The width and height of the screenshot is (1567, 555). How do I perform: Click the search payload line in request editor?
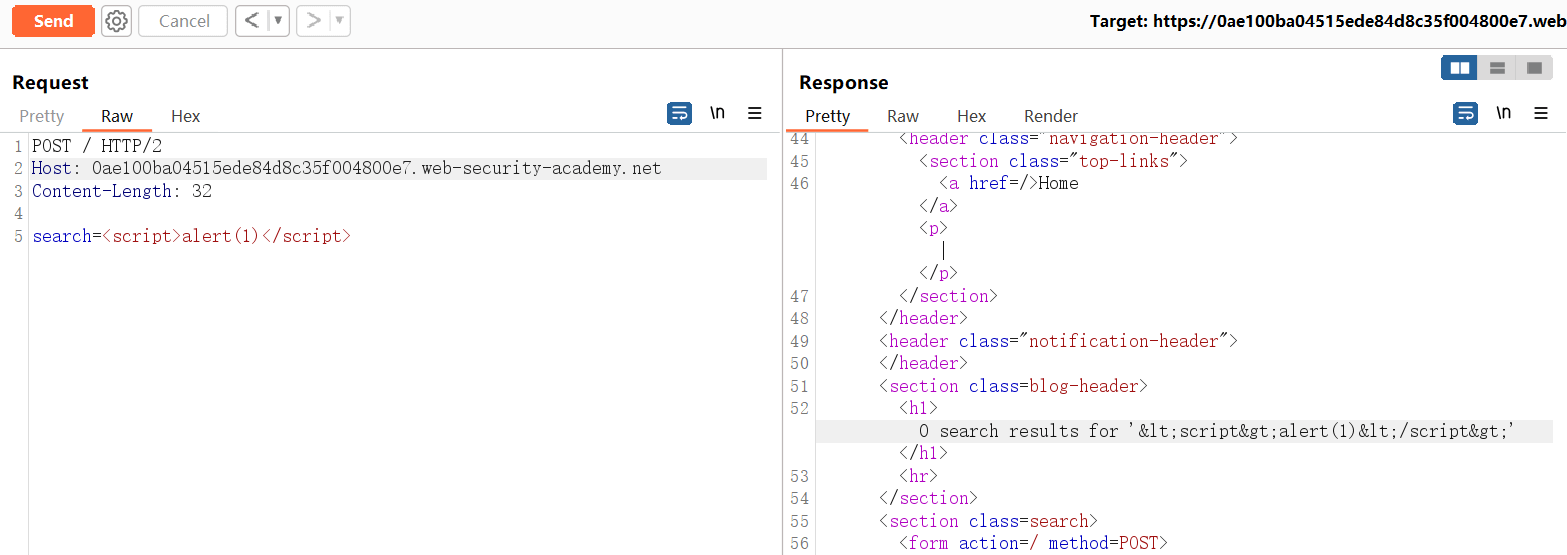coord(192,237)
